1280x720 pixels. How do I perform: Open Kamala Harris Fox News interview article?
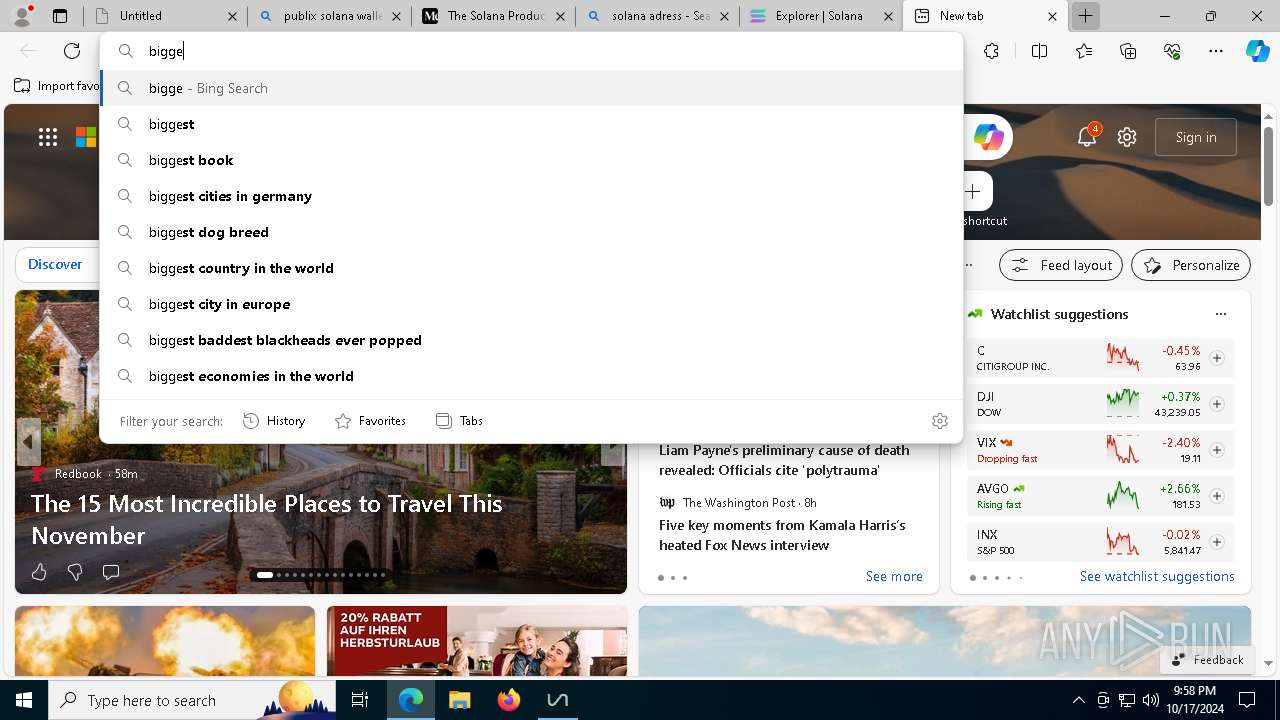782,535
